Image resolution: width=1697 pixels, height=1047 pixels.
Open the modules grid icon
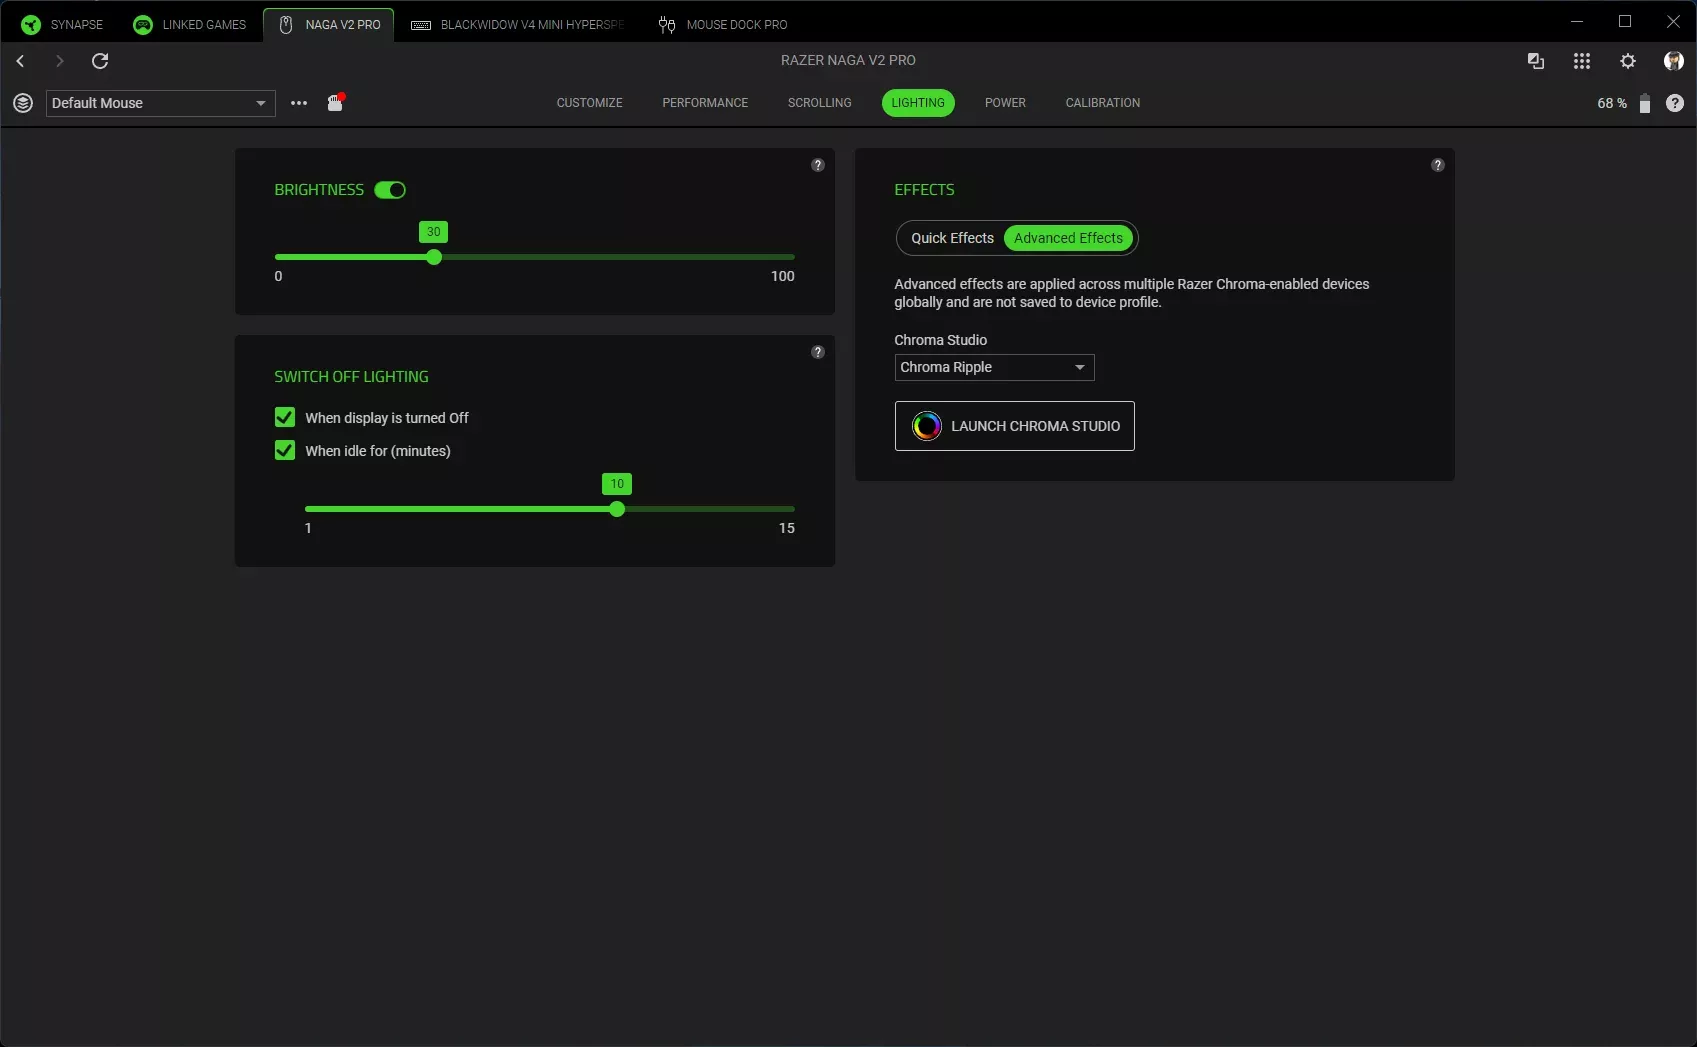point(1582,61)
